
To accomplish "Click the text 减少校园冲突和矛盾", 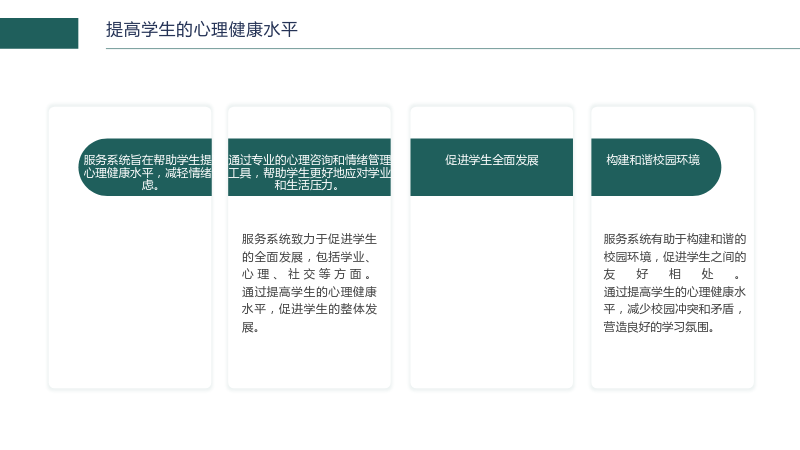I will (680, 309).
